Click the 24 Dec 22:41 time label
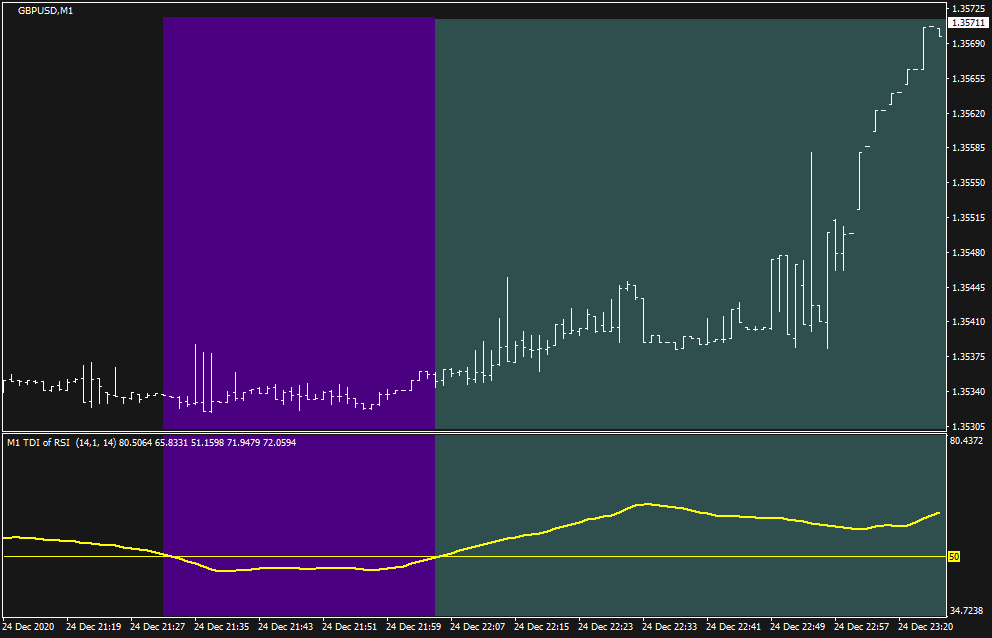992x638 pixels. pyautogui.click(x=733, y=627)
